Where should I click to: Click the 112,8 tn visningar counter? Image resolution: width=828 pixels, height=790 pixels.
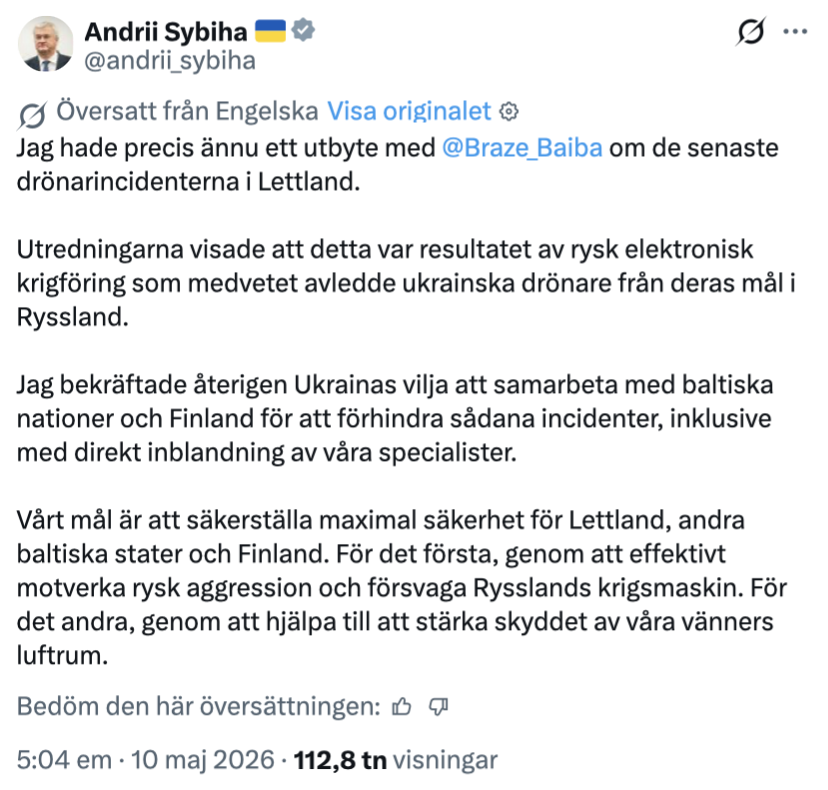396,760
